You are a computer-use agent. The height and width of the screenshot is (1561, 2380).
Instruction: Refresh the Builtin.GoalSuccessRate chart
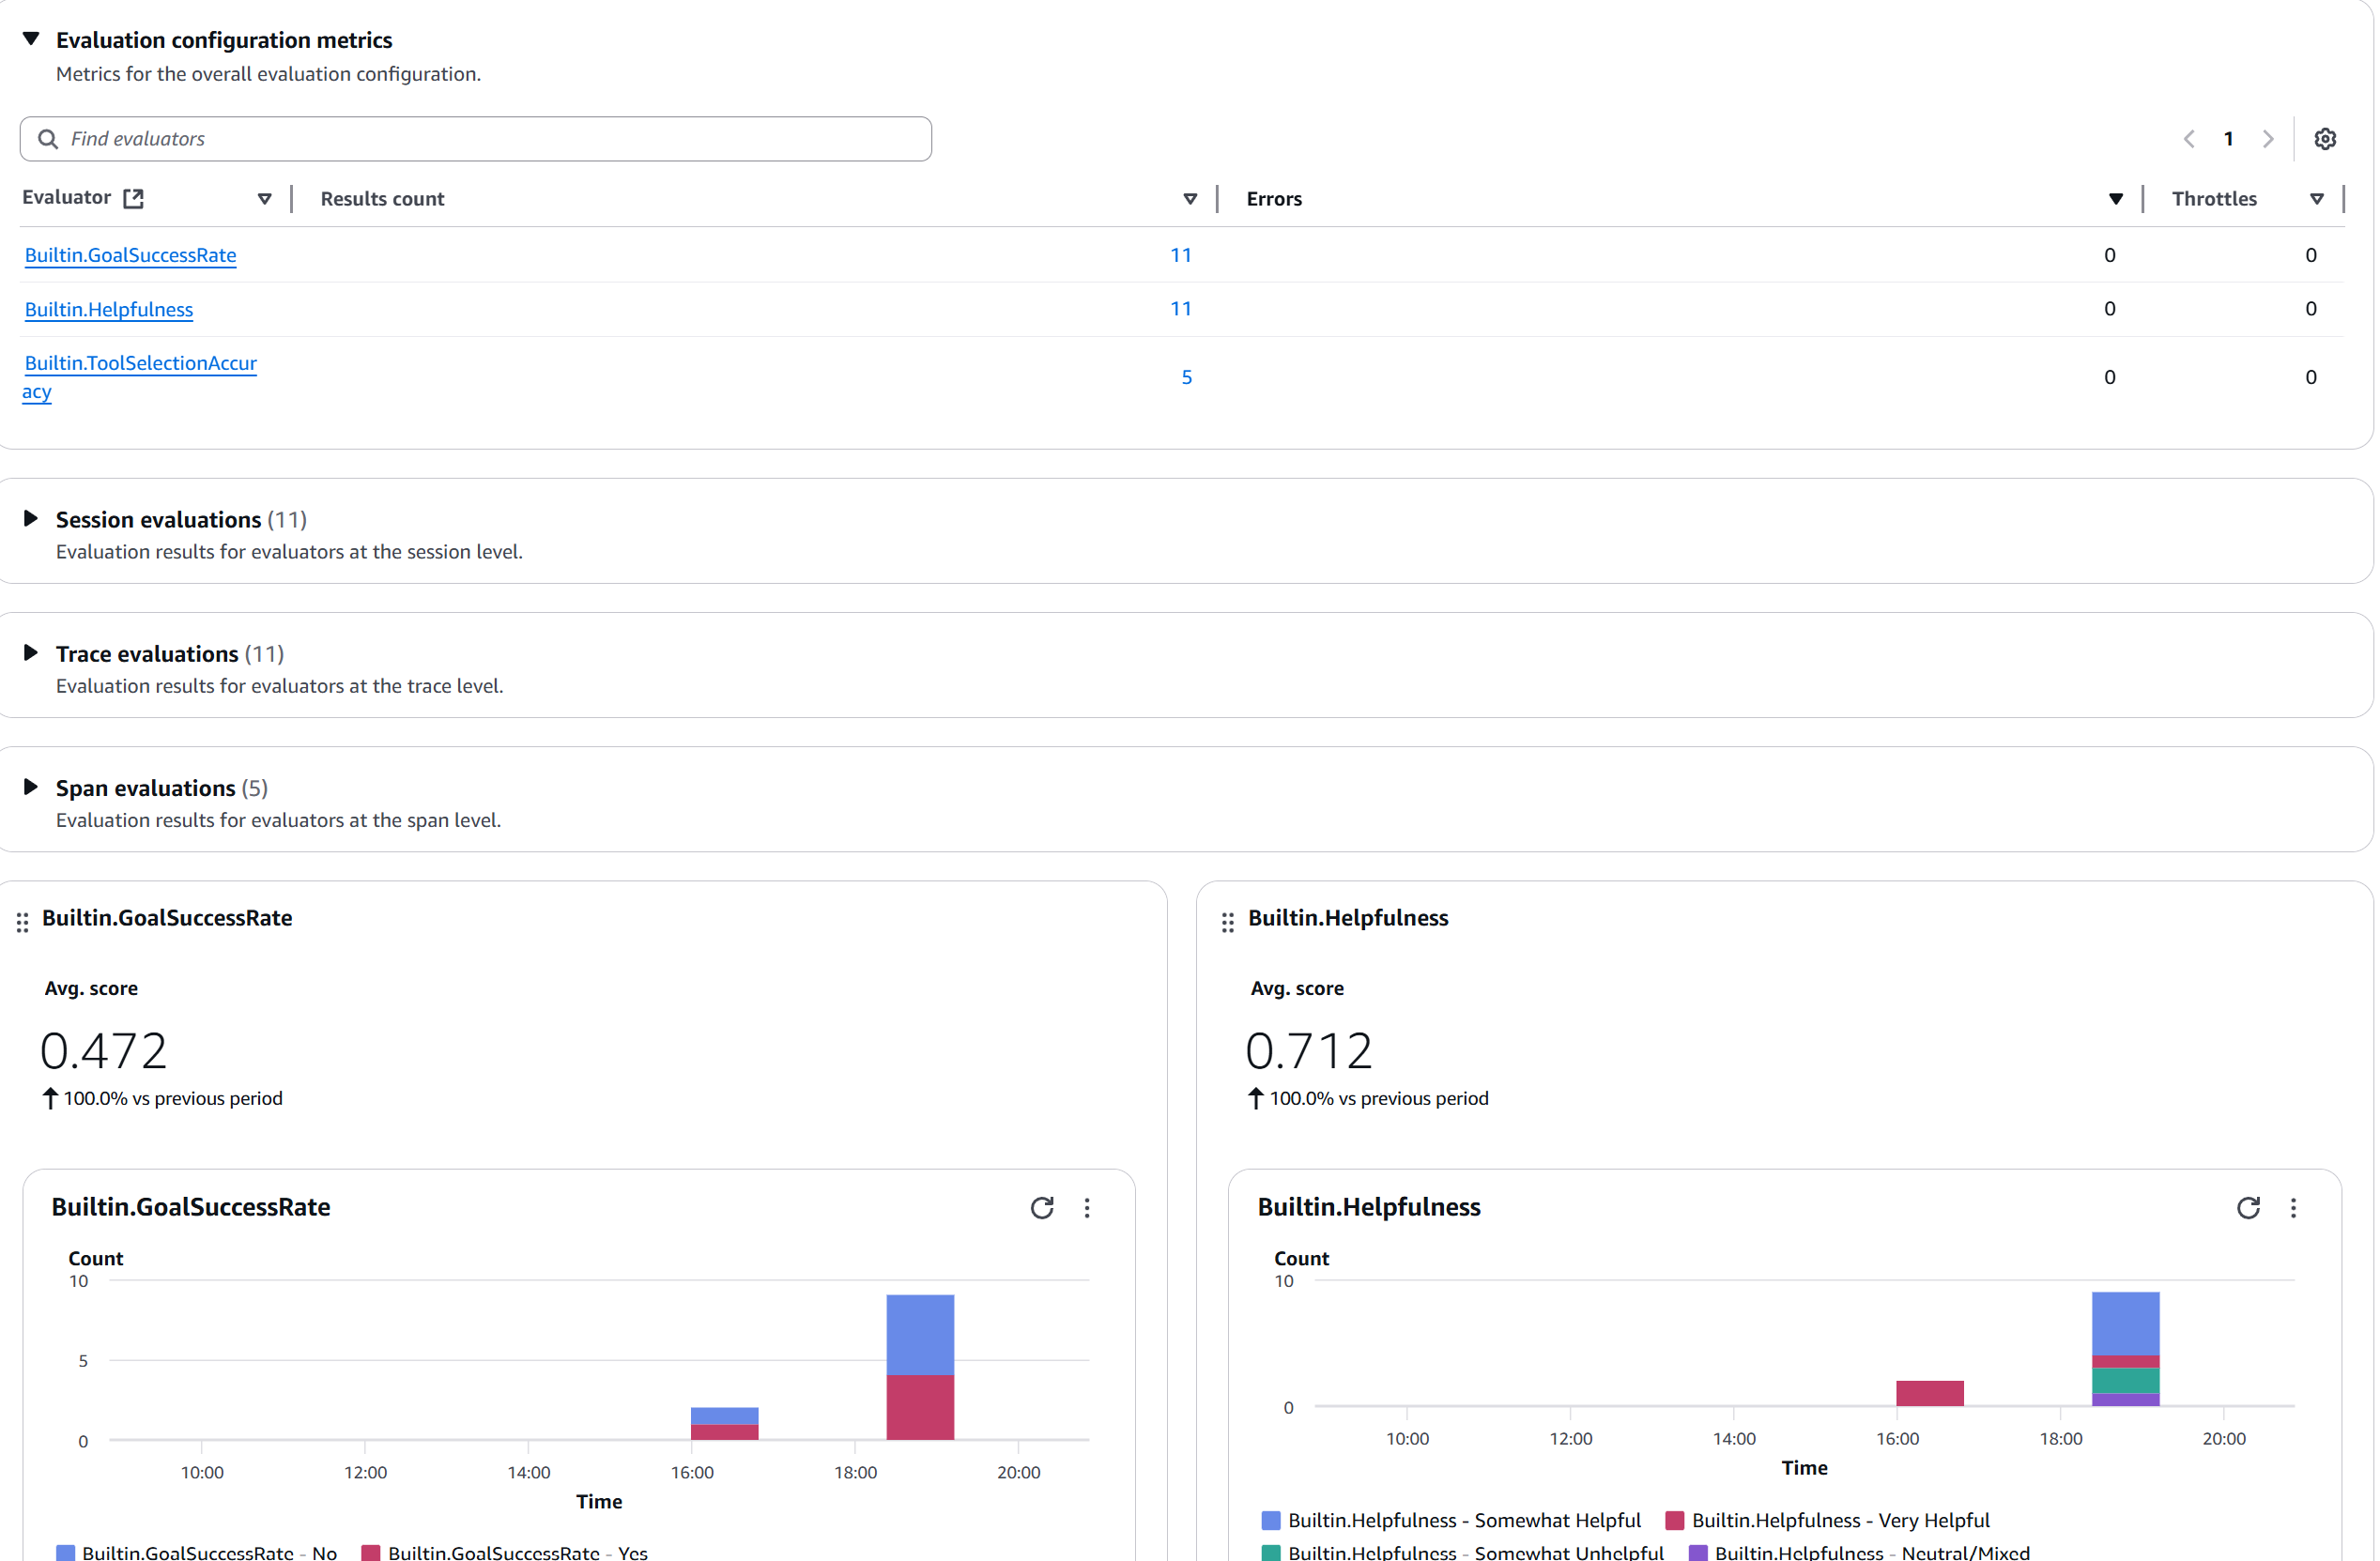click(x=1042, y=1208)
